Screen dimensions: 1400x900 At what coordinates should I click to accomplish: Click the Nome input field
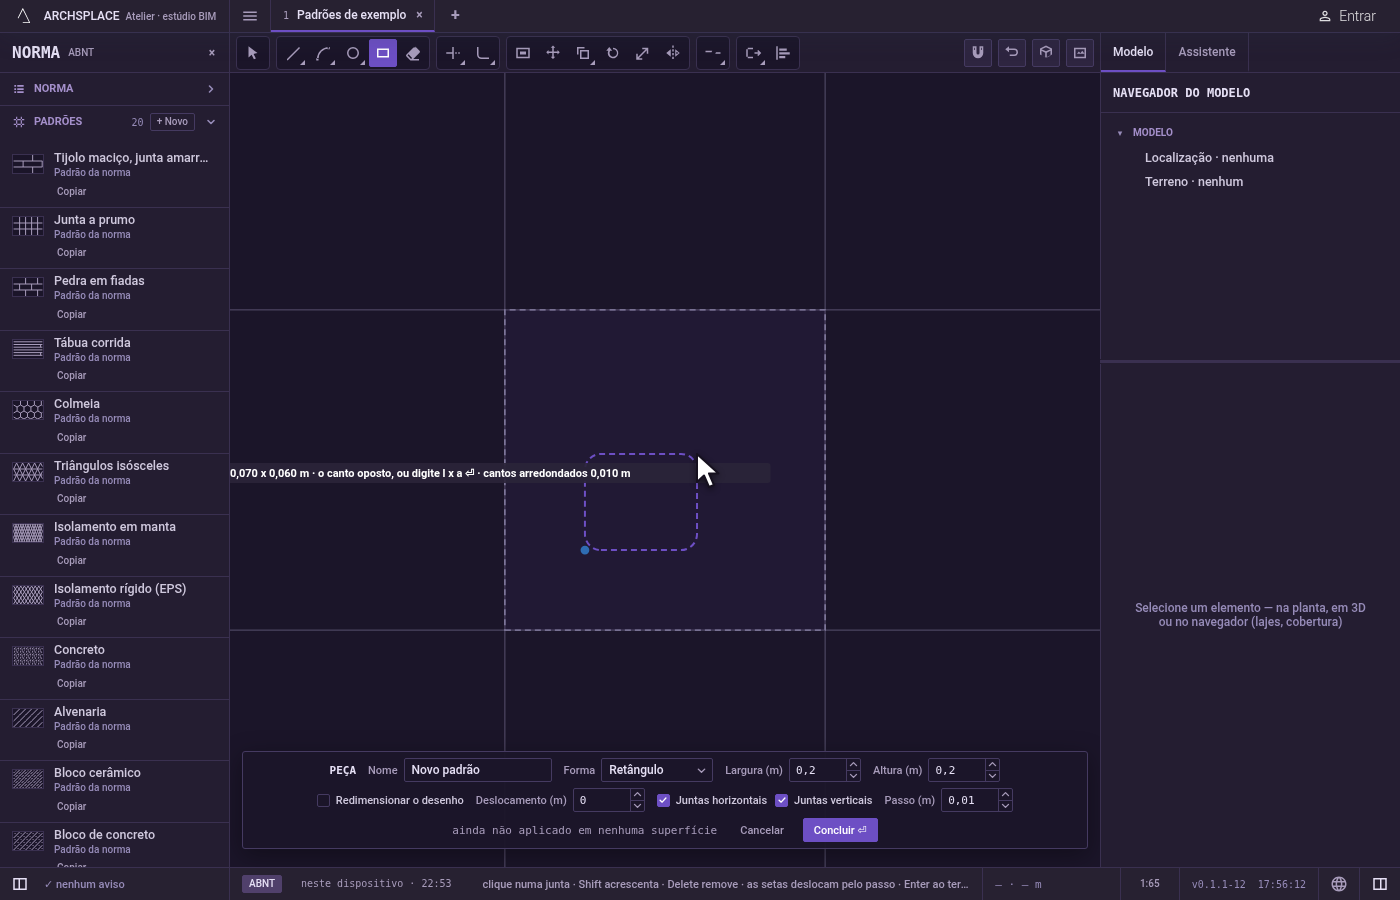pos(478,770)
